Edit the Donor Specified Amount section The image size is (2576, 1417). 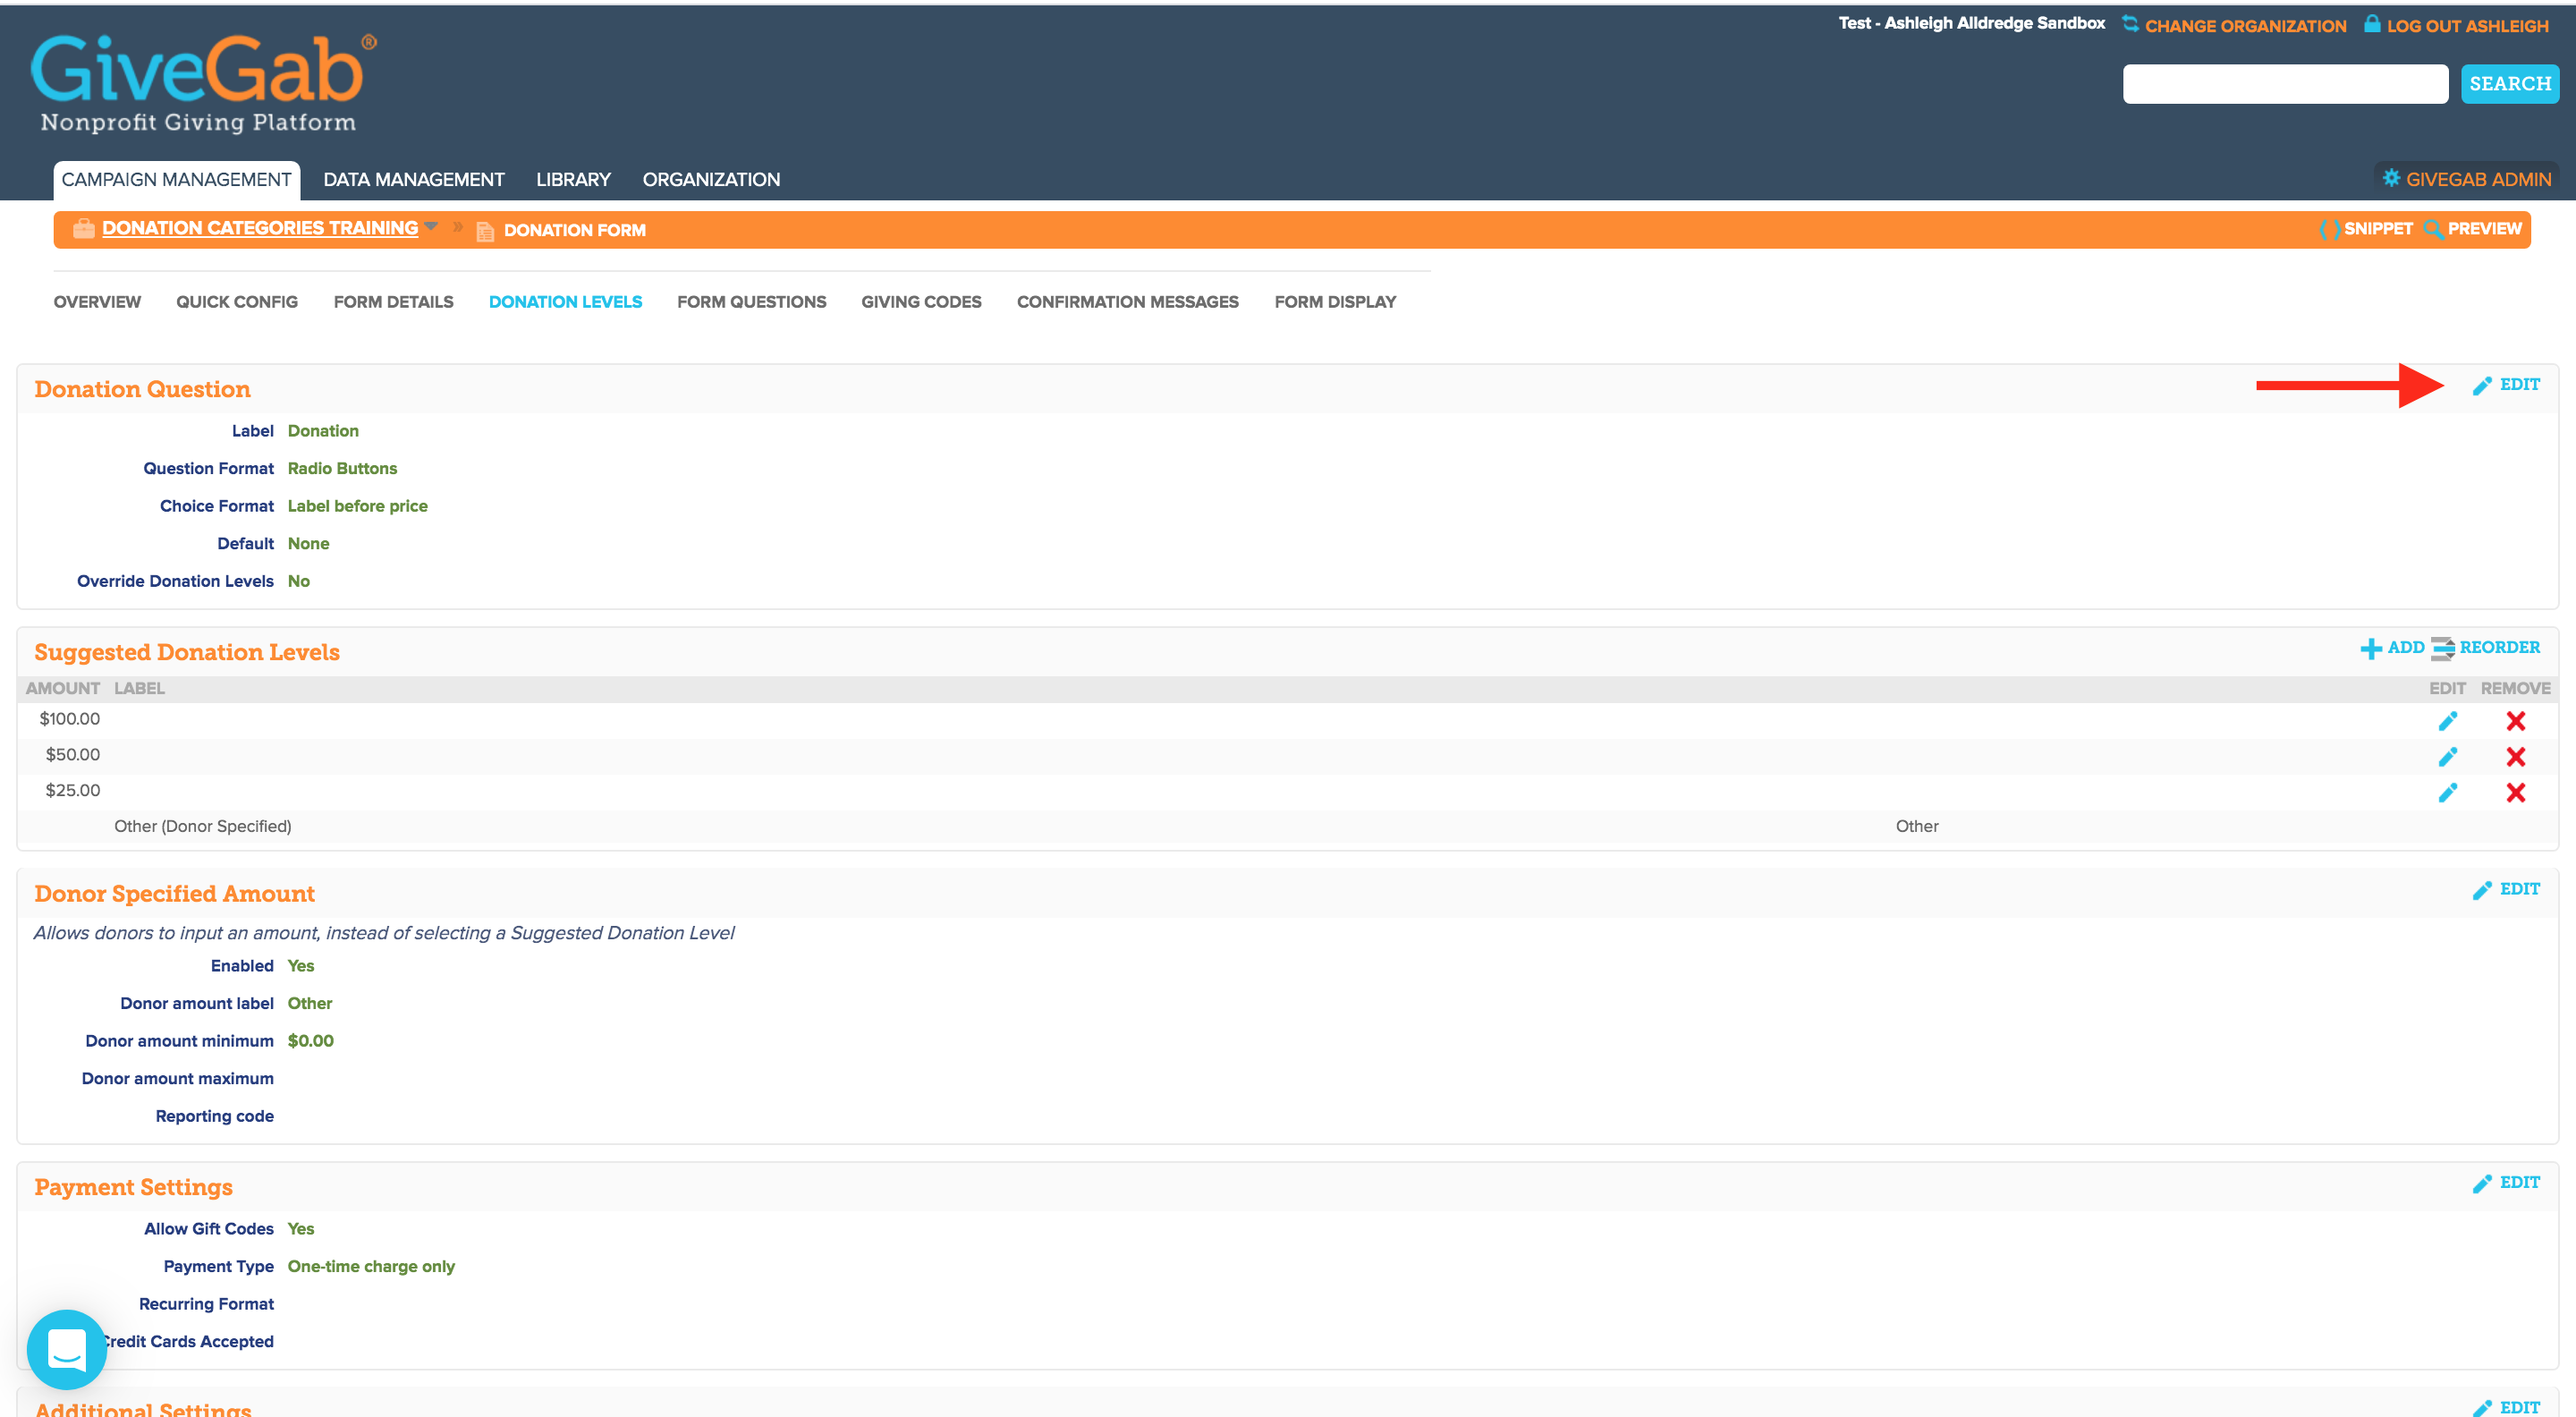tap(2506, 890)
